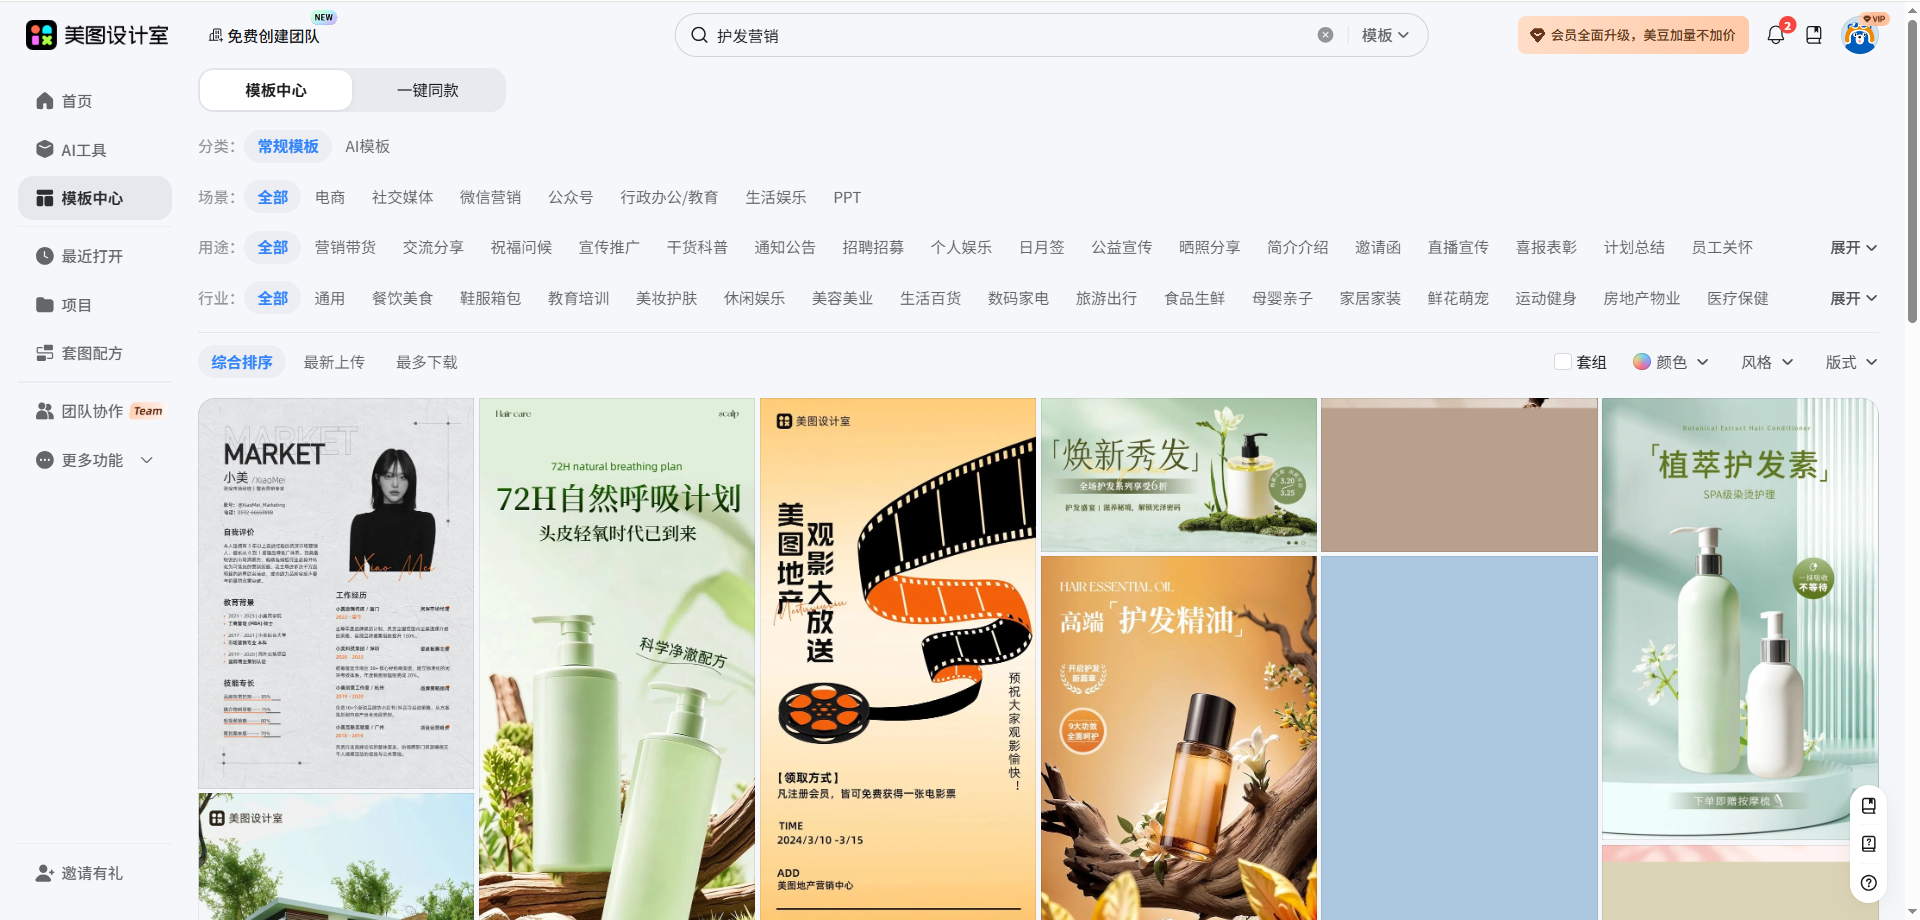Go to 首页 home in sidebar
The height and width of the screenshot is (920, 1920).
[76, 101]
